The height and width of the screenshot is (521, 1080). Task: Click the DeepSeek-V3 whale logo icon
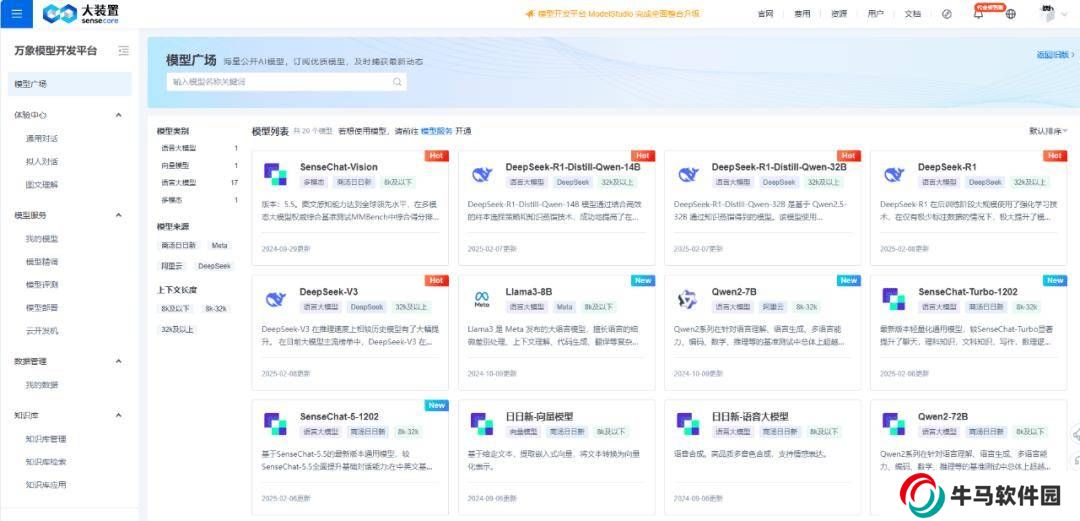pyautogui.click(x=275, y=298)
